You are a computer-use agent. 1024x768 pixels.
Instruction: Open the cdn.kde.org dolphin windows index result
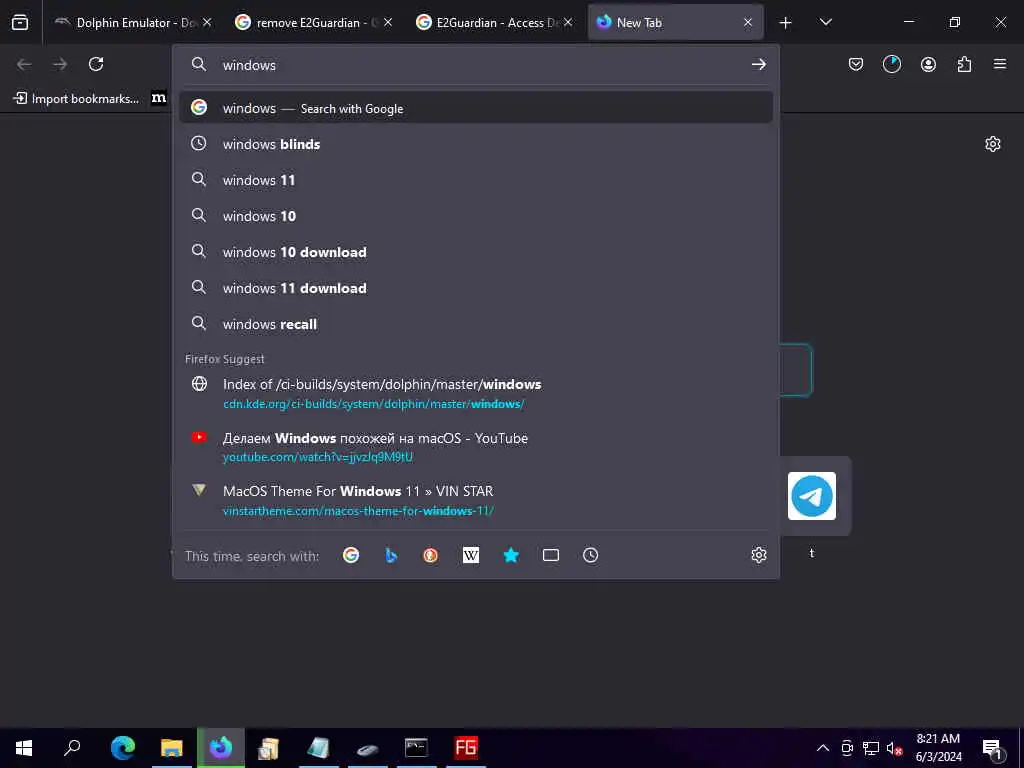coord(476,393)
